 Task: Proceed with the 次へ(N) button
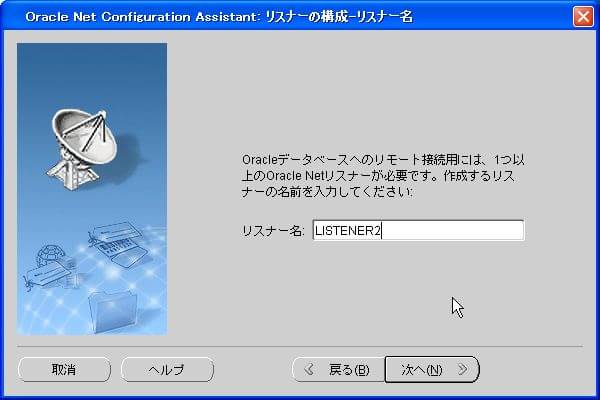pyautogui.click(x=432, y=369)
